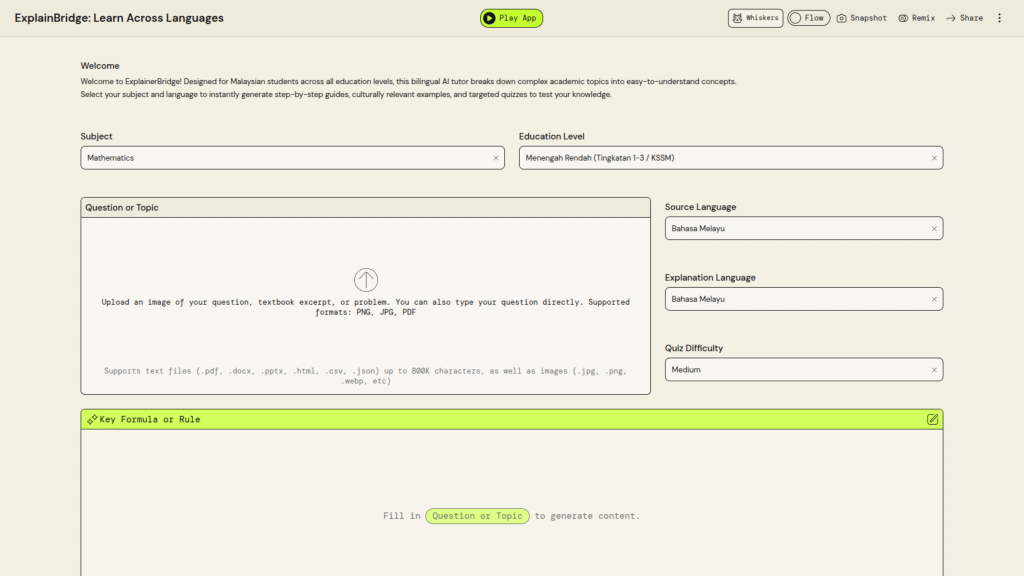This screenshot has height=576, width=1024.
Task: Remove the Medium quiz difficulty value
Action: [935, 370]
